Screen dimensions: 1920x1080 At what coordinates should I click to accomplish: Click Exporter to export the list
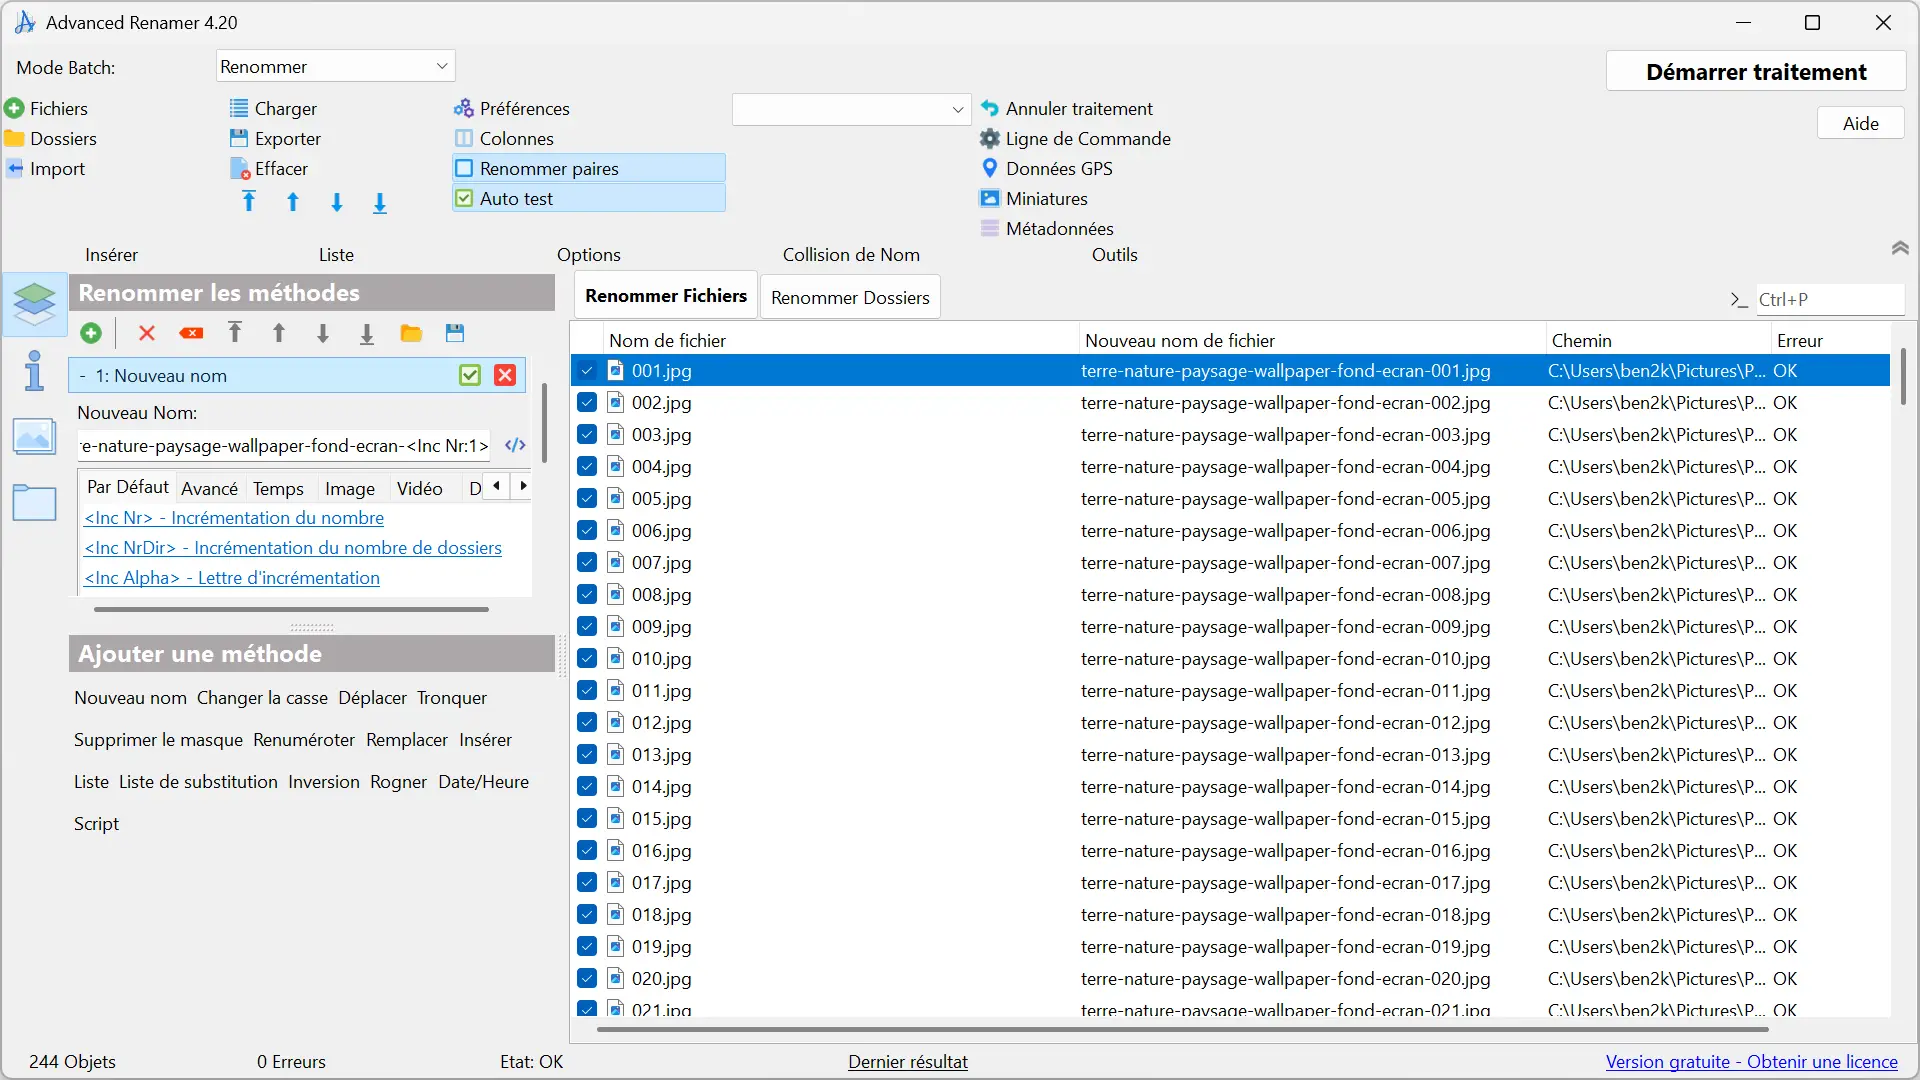point(275,138)
